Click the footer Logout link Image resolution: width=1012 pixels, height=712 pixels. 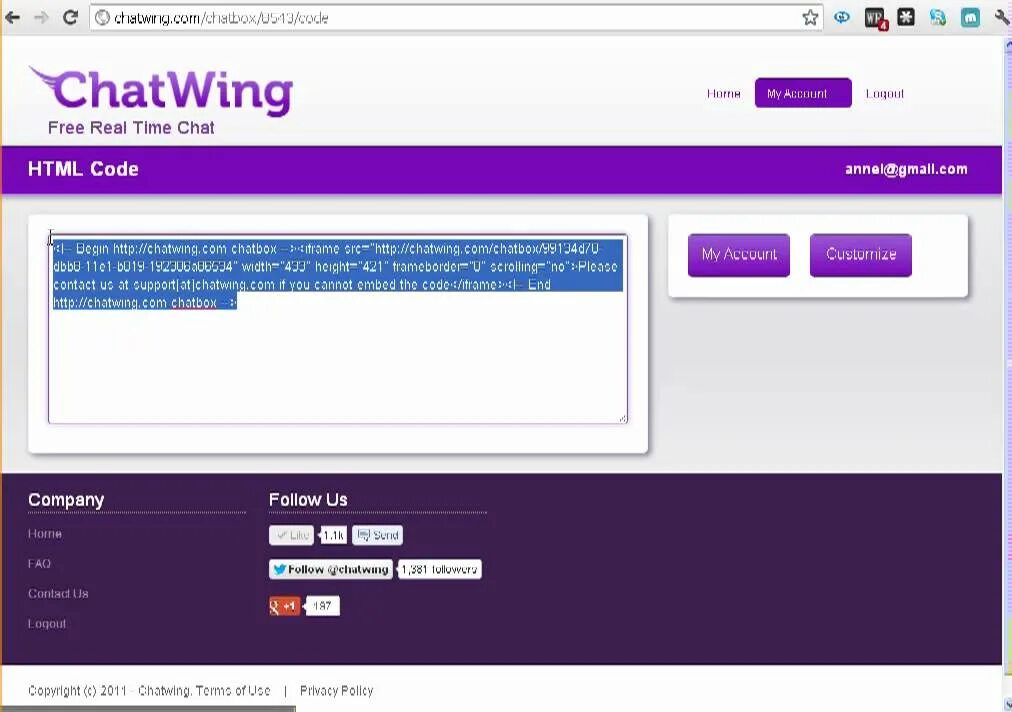(46, 624)
